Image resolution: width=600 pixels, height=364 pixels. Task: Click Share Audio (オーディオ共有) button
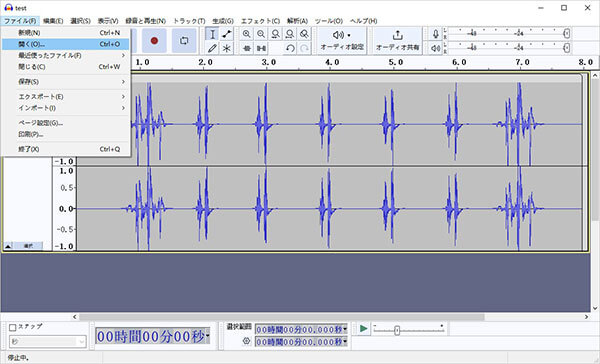pos(398,41)
